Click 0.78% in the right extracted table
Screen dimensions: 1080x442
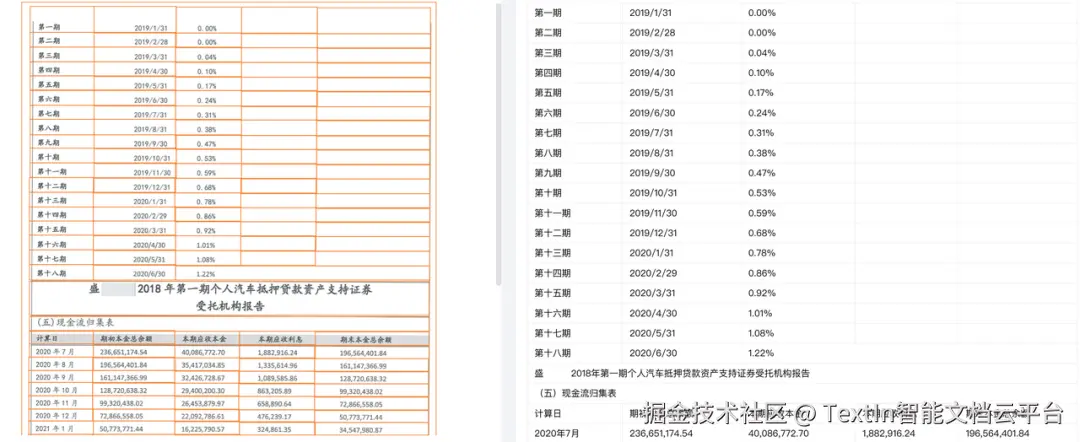click(761, 253)
